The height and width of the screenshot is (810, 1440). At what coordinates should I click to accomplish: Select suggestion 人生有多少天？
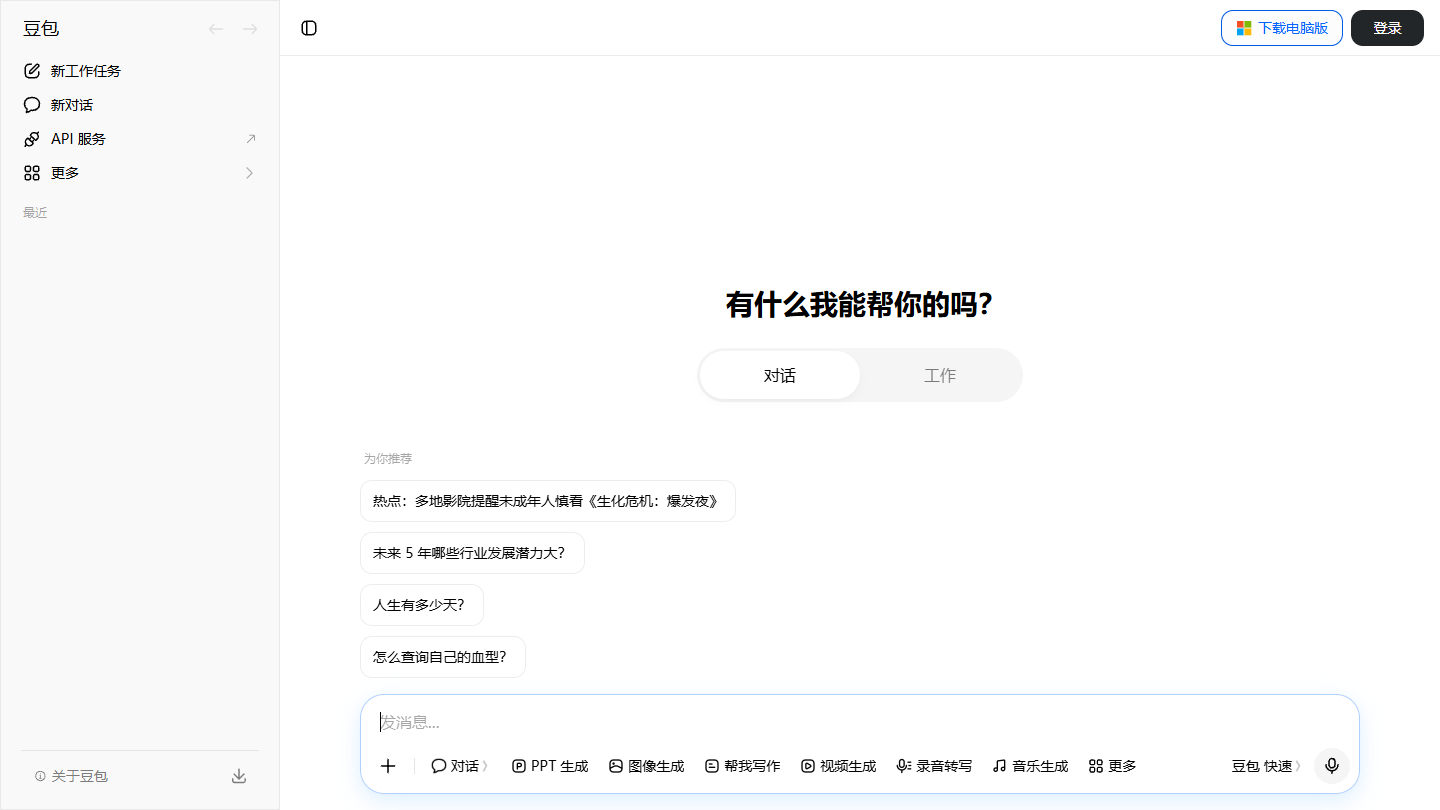(422, 605)
